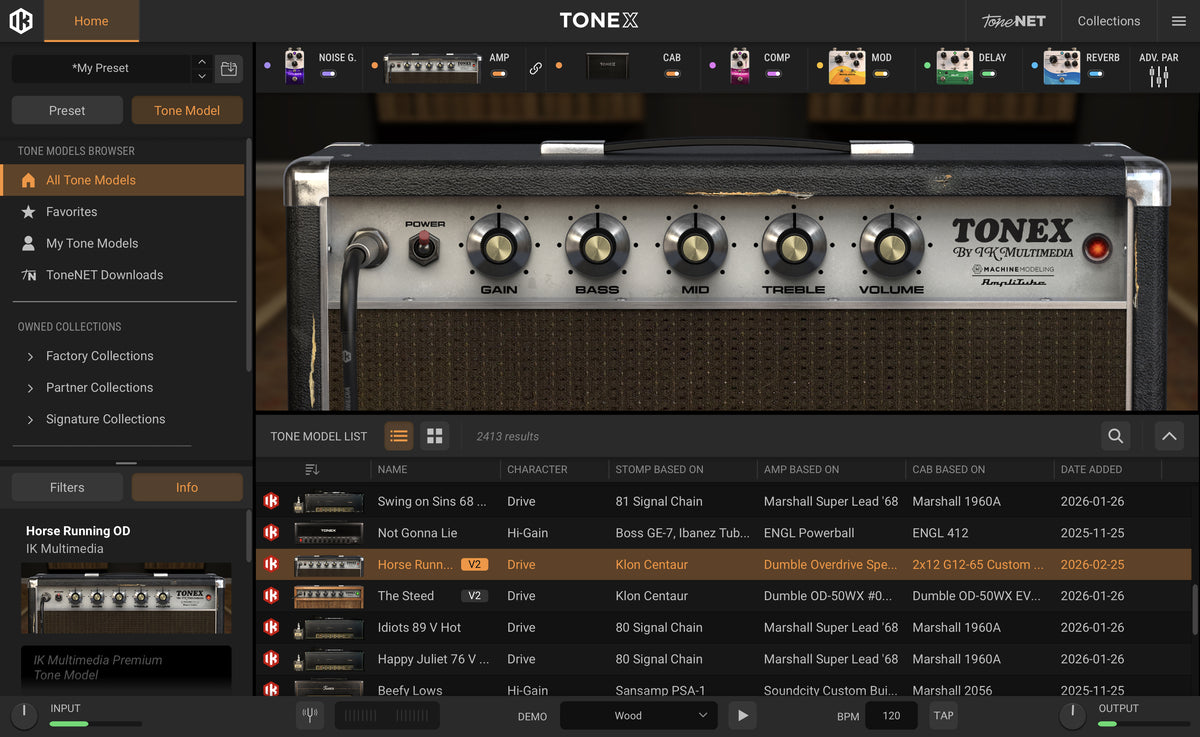Image resolution: width=1200 pixels, height=737 pixels.
Task: Toggle the COMP on/off switch
Action: tap(772, 74)
